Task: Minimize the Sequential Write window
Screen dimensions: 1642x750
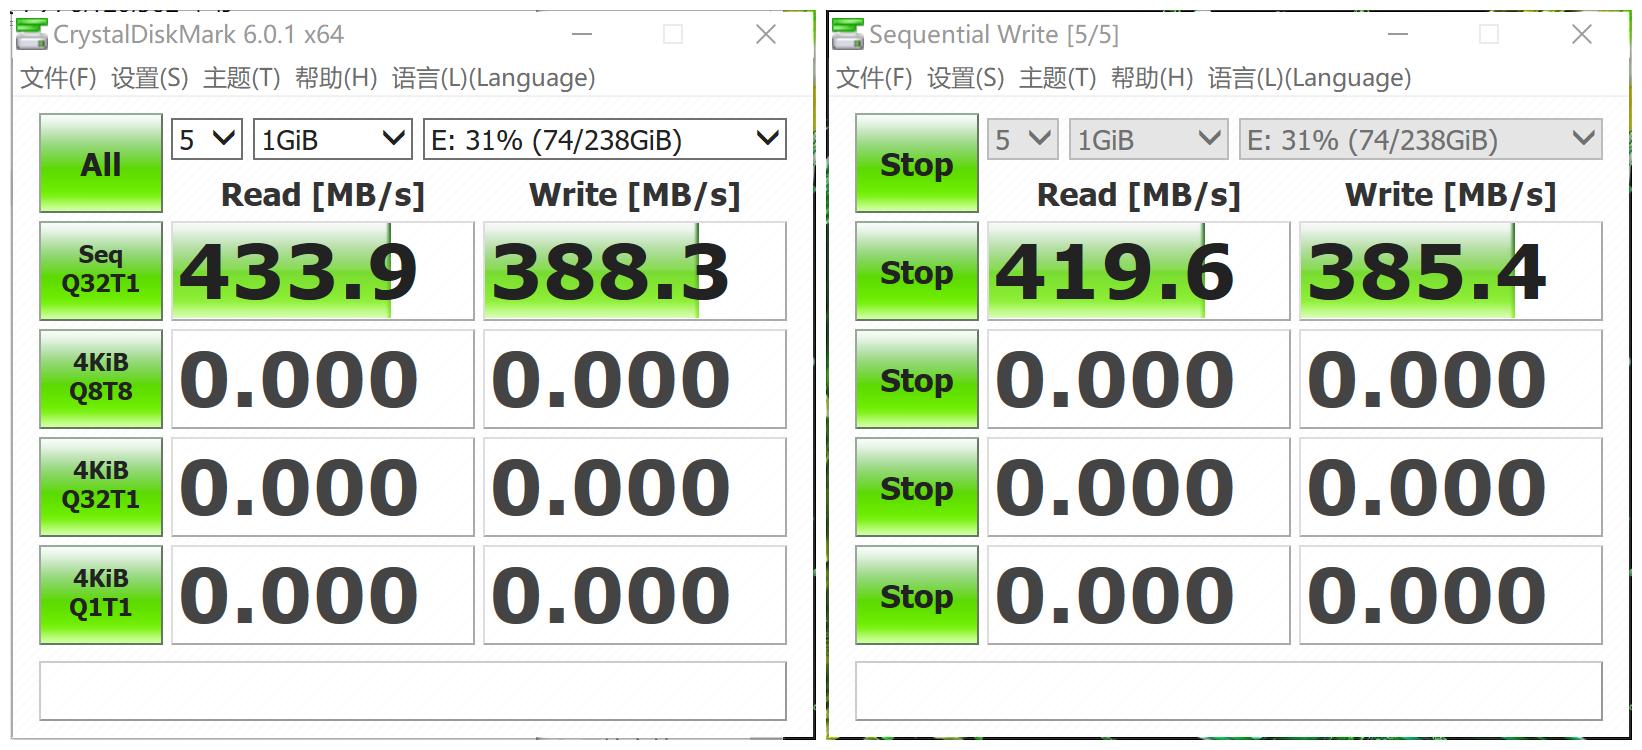Action: (x=1397, y=34)
